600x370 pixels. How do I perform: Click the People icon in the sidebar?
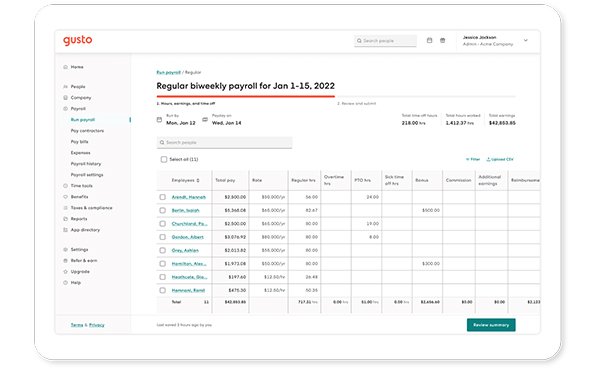[65, 87]
